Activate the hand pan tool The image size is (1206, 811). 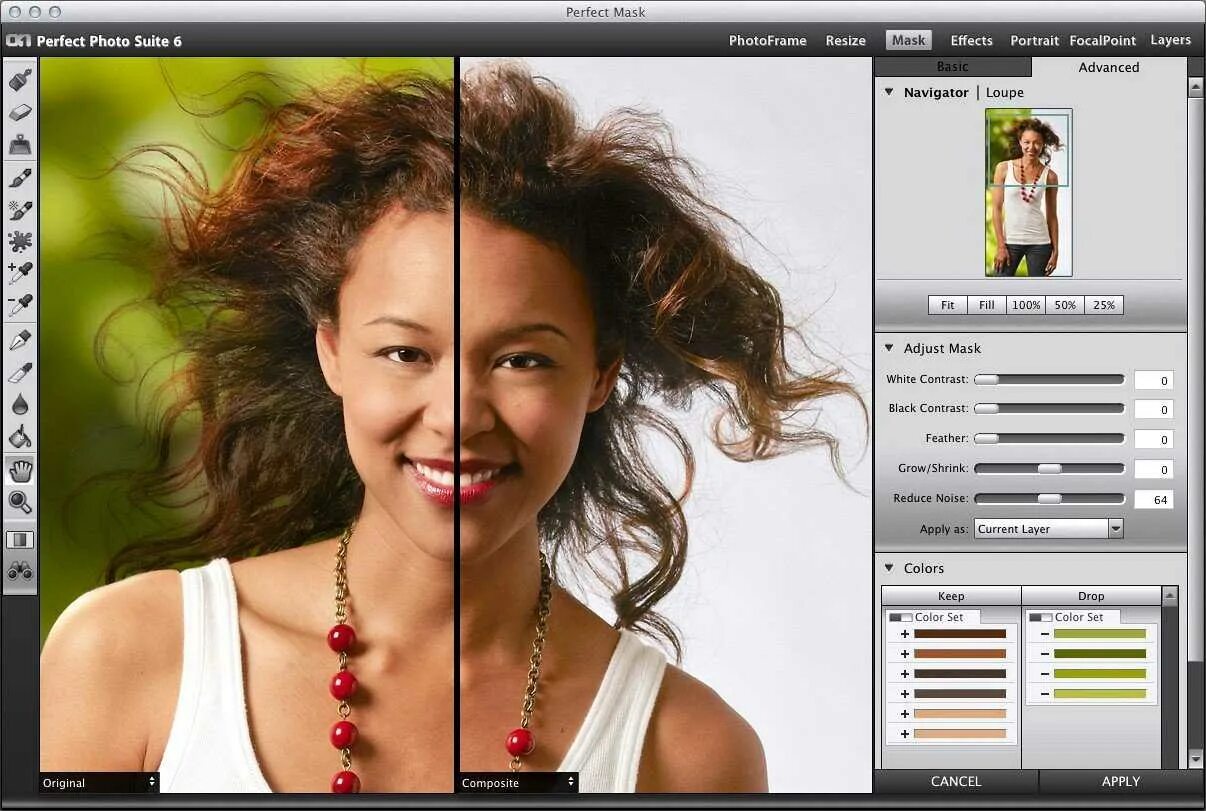[x=20, y=470]
